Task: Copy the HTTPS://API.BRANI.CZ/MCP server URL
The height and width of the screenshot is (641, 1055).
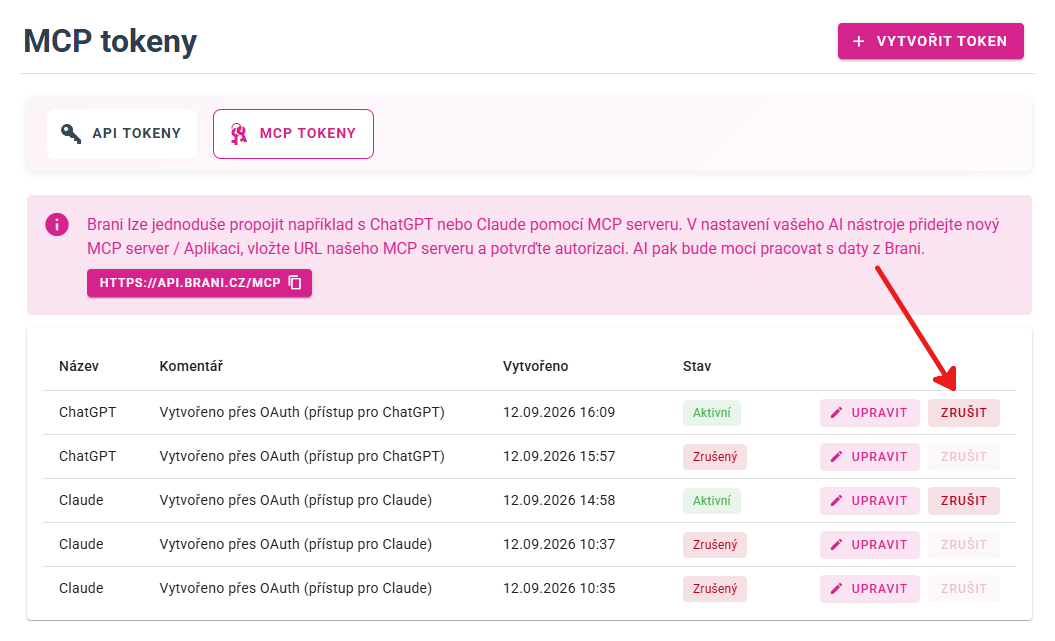Action: 199,282
